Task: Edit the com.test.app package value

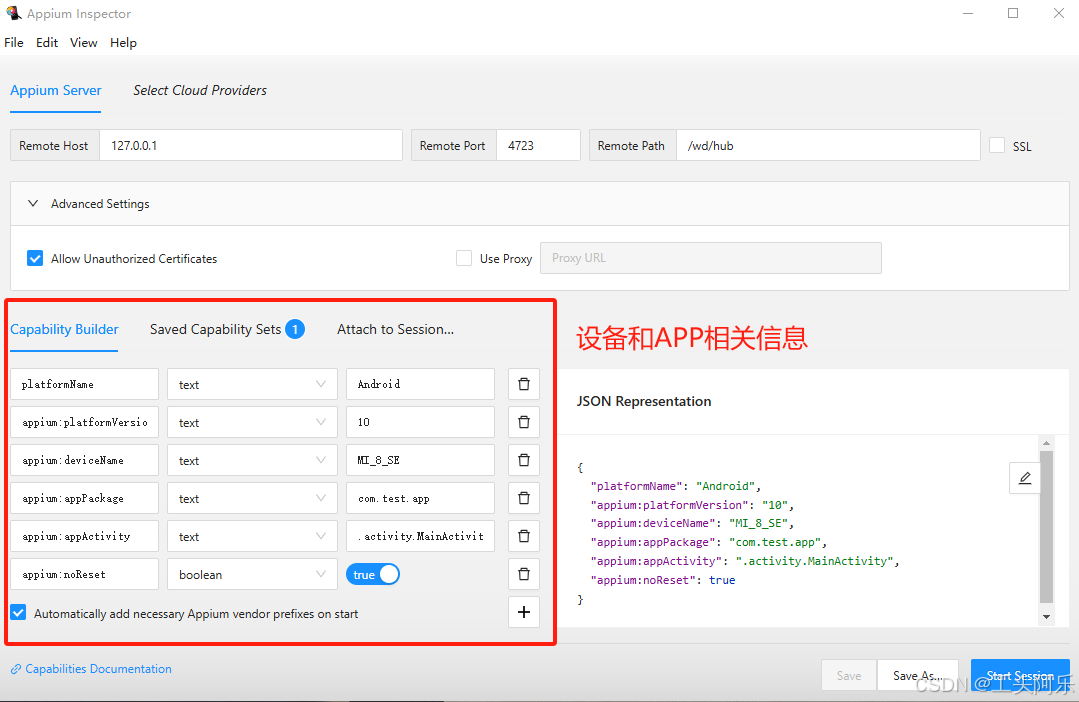Action: coord(420,498)
